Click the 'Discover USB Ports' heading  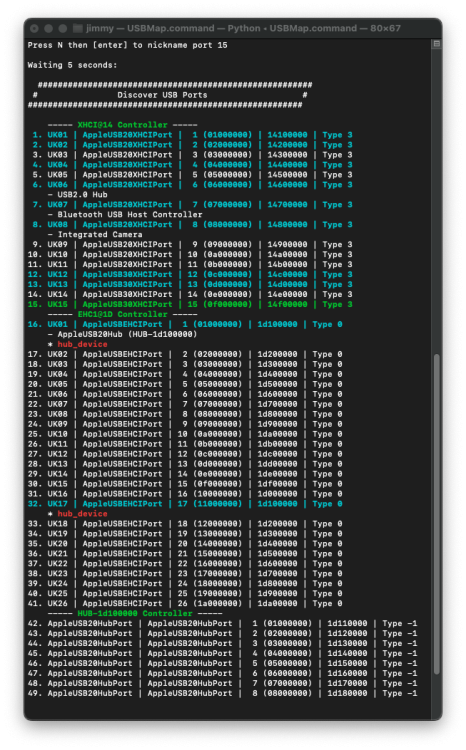point(163,95)
